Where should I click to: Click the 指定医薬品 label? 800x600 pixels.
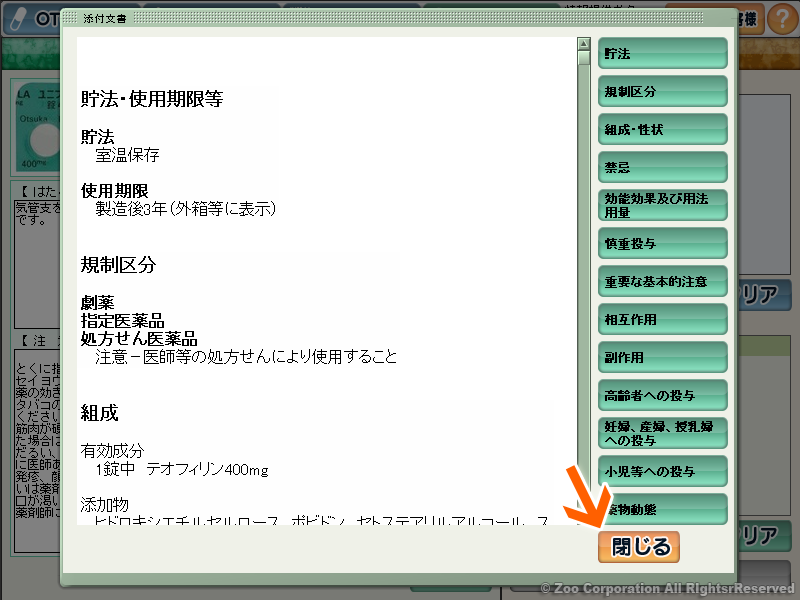point(122,320)
